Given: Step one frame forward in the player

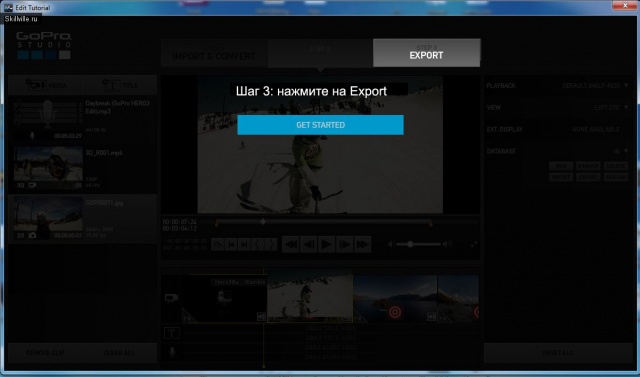Looking at the screenshot, I should tap(344, 244).
